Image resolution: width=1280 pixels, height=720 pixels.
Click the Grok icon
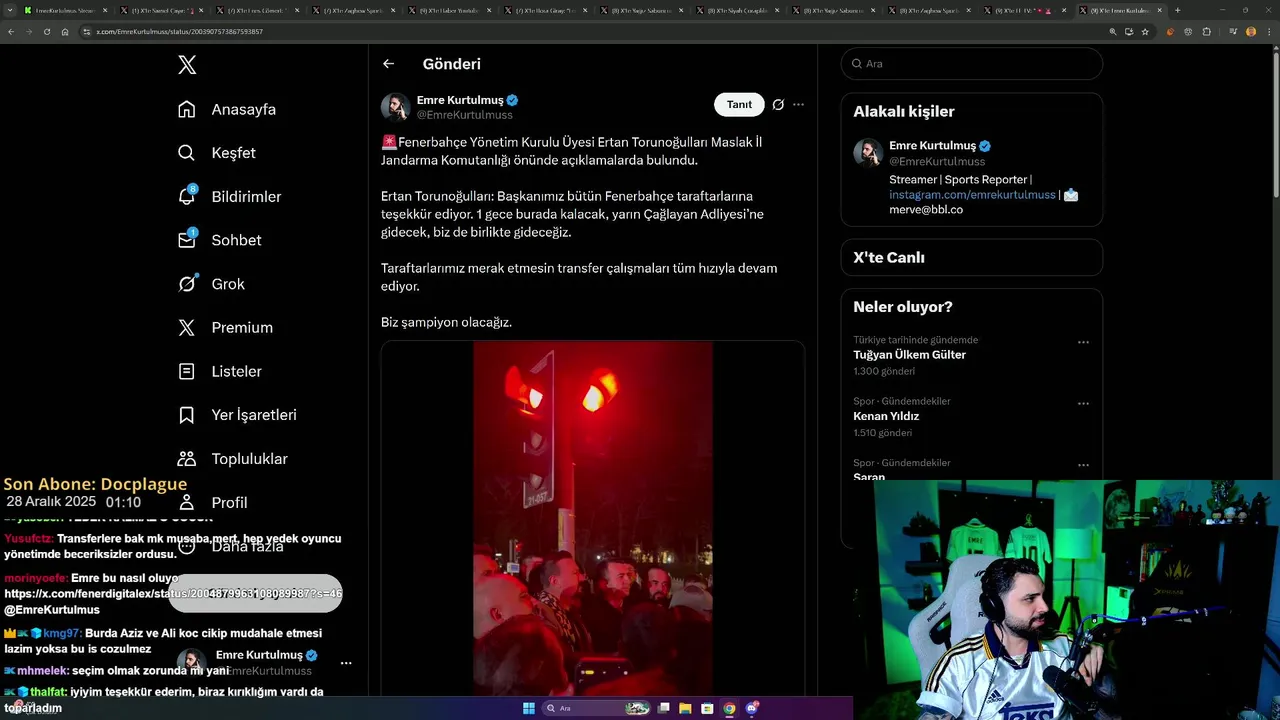pyautogui.click(x=187, y=284)
